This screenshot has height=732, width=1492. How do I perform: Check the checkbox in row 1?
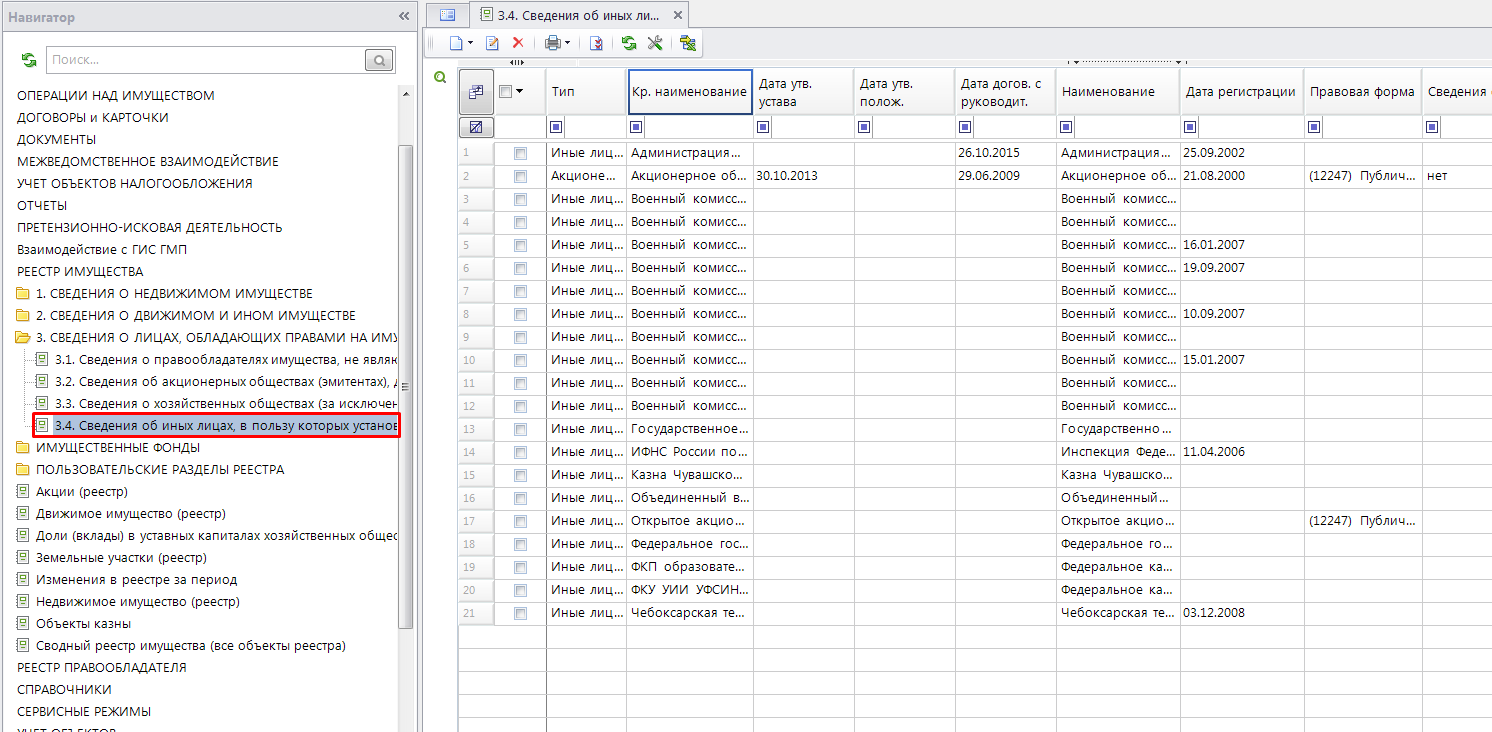(520, 153)
